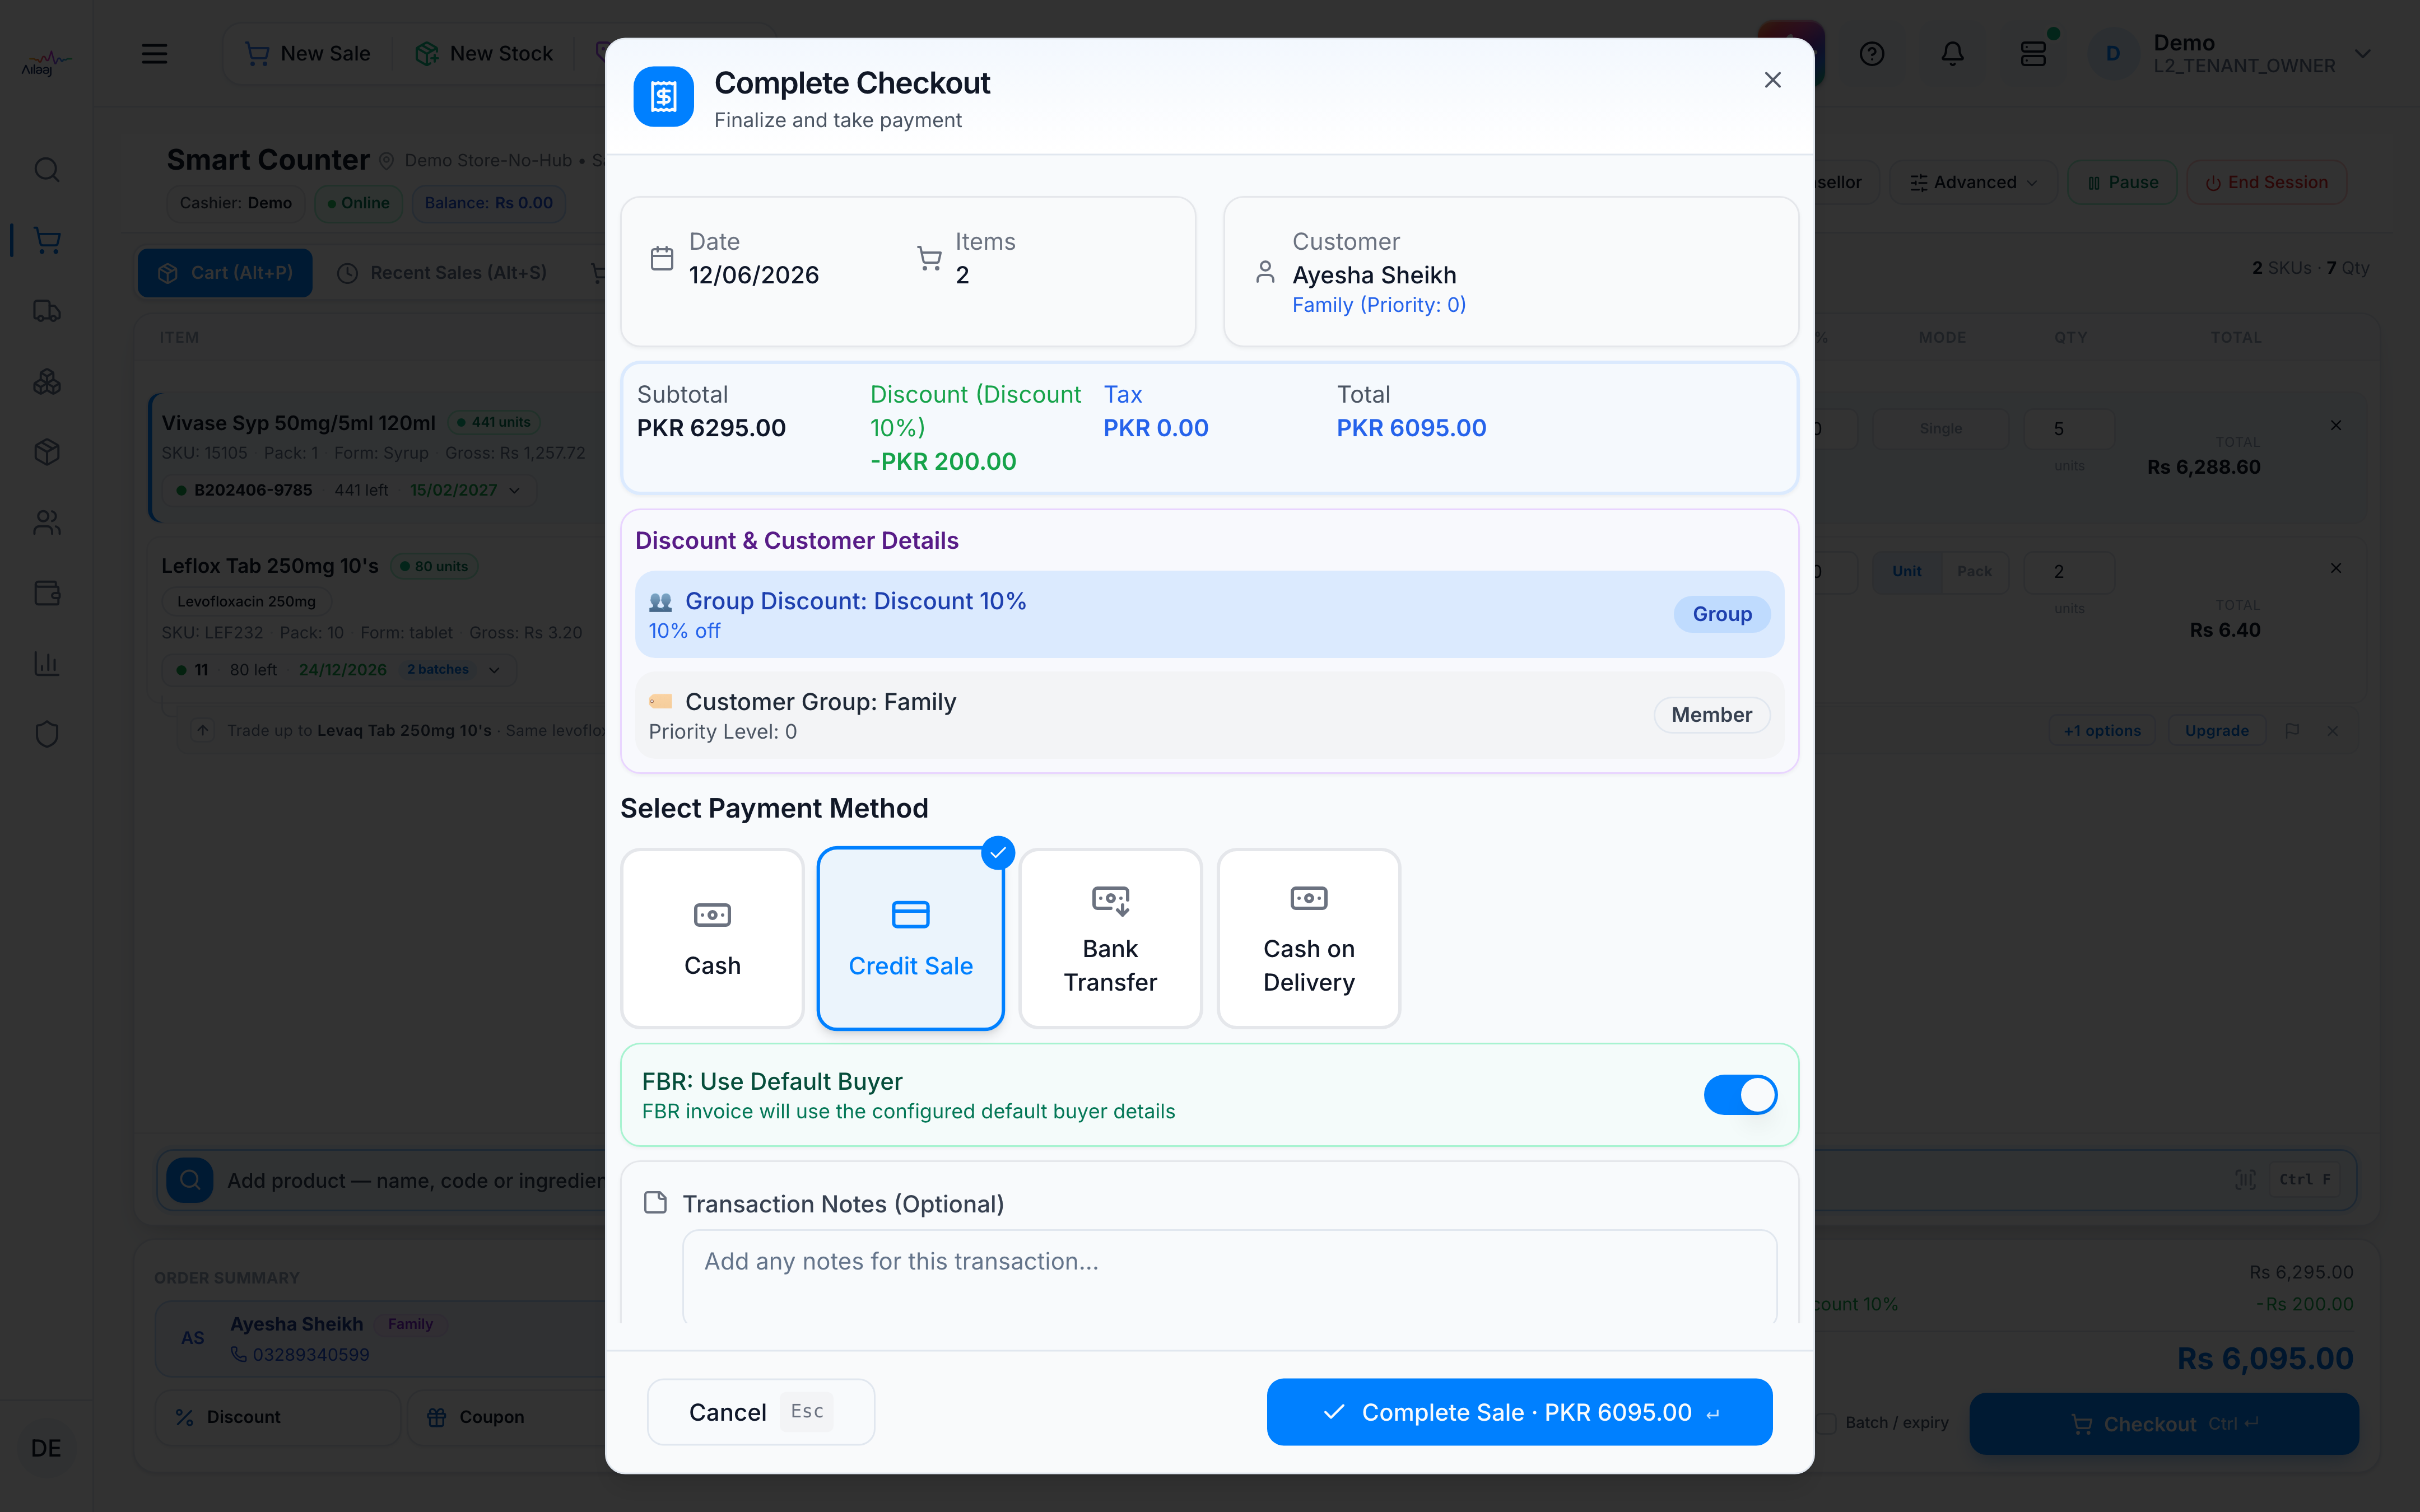The image size is (2420, 1512).
Task: Expand the Demo user account menu
Action: point(2230,54)
